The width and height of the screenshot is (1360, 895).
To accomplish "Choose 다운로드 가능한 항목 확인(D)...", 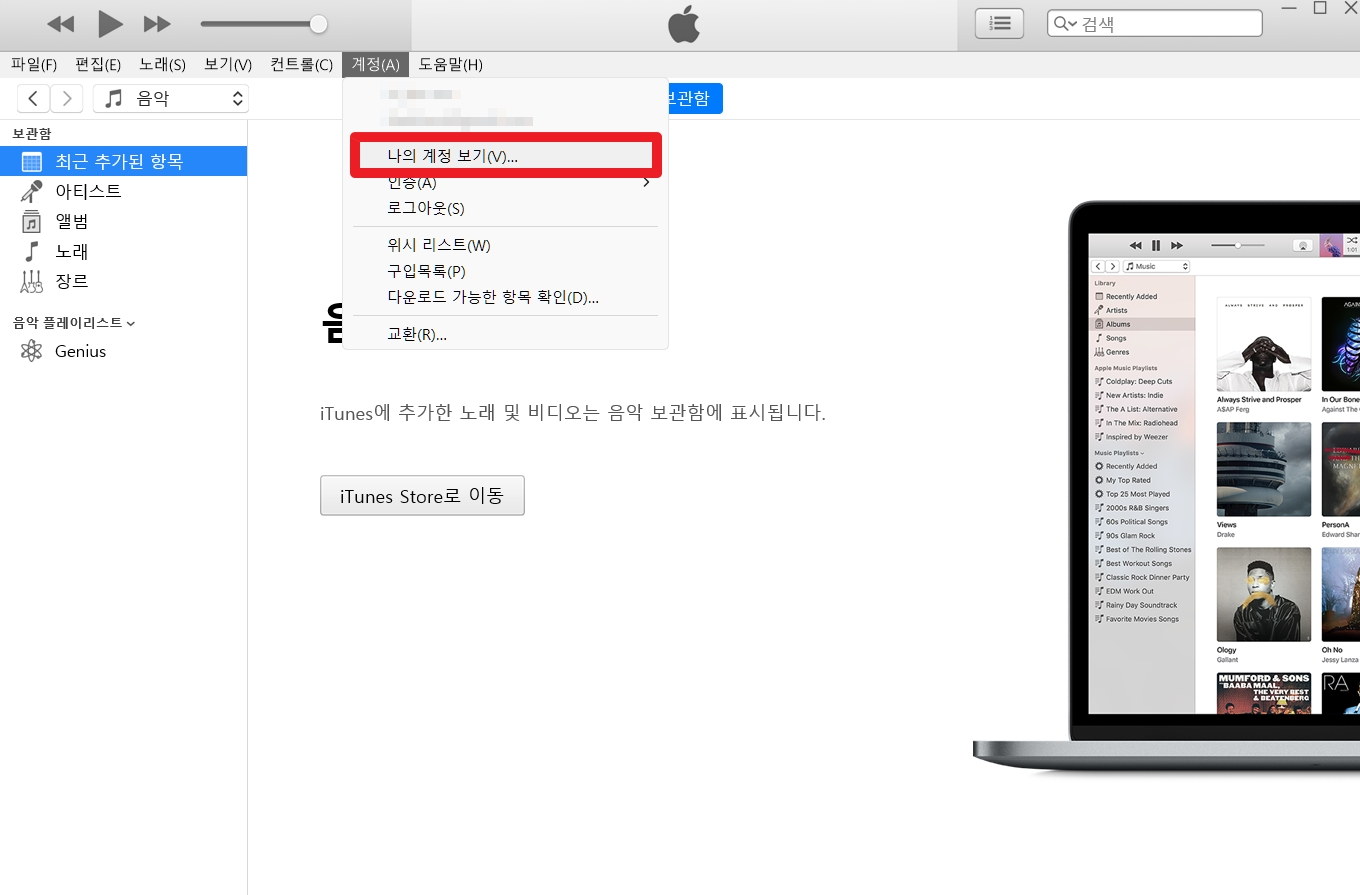I will 506,297.
